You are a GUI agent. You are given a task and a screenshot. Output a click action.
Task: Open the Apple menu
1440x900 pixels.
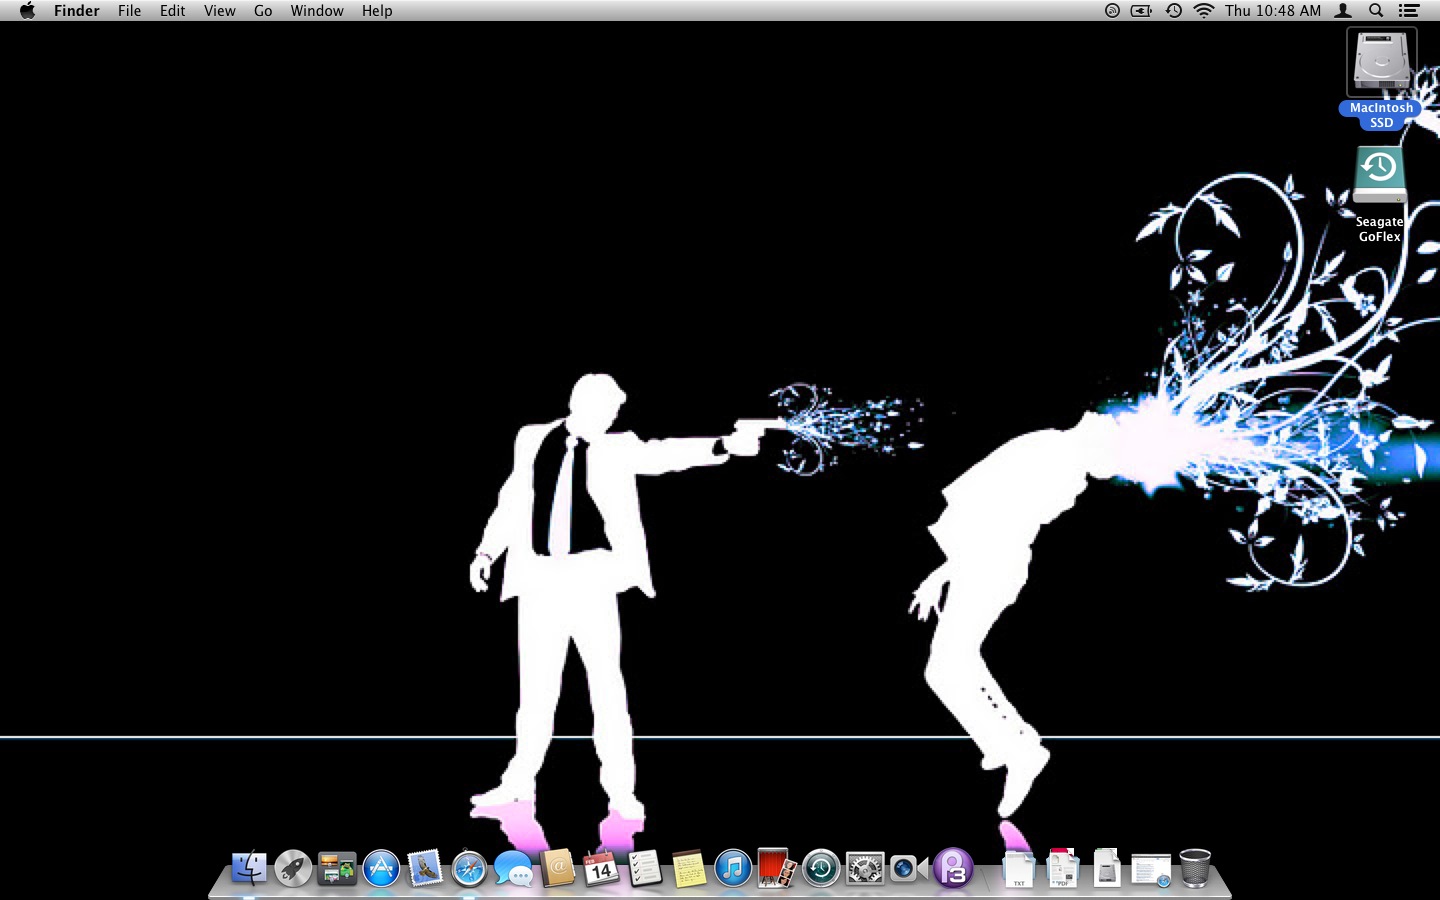(x=27, y=11)
